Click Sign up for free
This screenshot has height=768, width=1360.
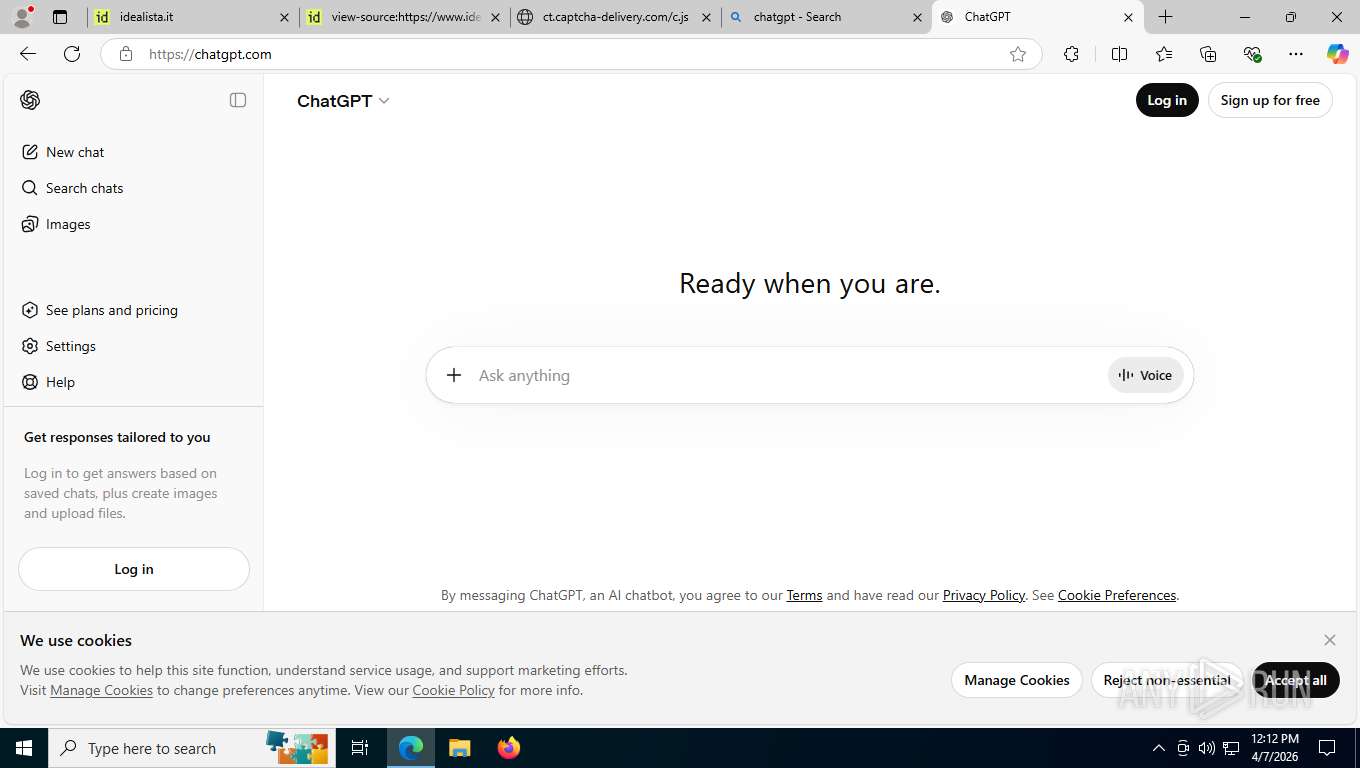pos(1270,100)
